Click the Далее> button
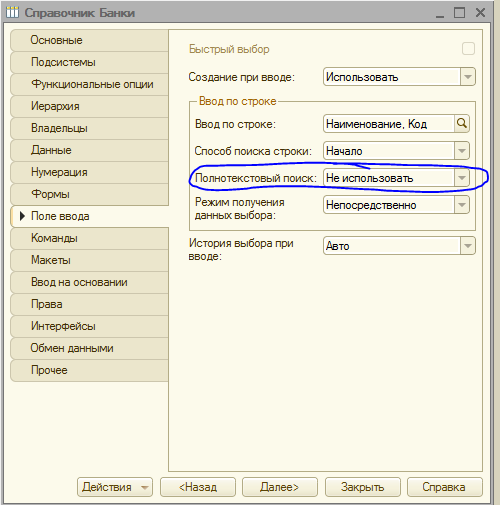Image resolution: width=500 pixels, height=505 pixels. pos(280,487)
